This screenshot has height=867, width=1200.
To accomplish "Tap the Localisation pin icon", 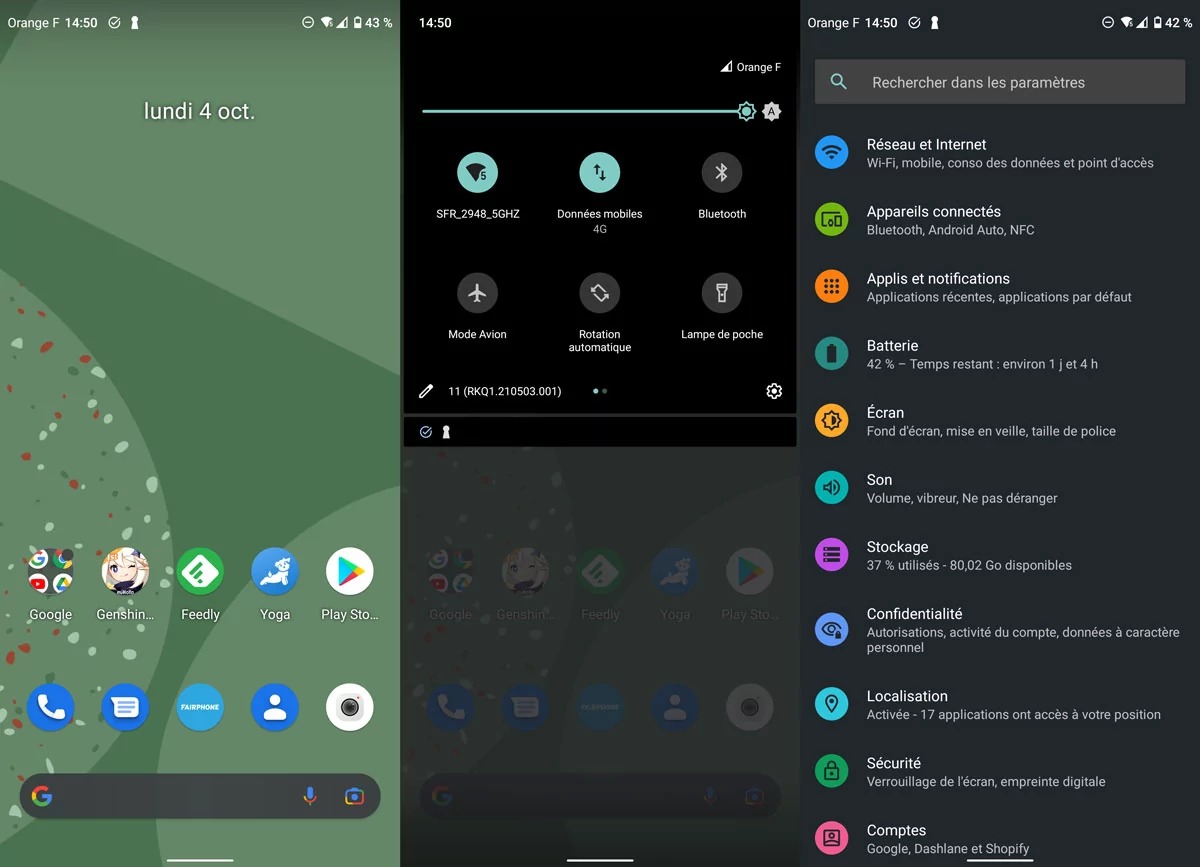I will pos(831,704).
